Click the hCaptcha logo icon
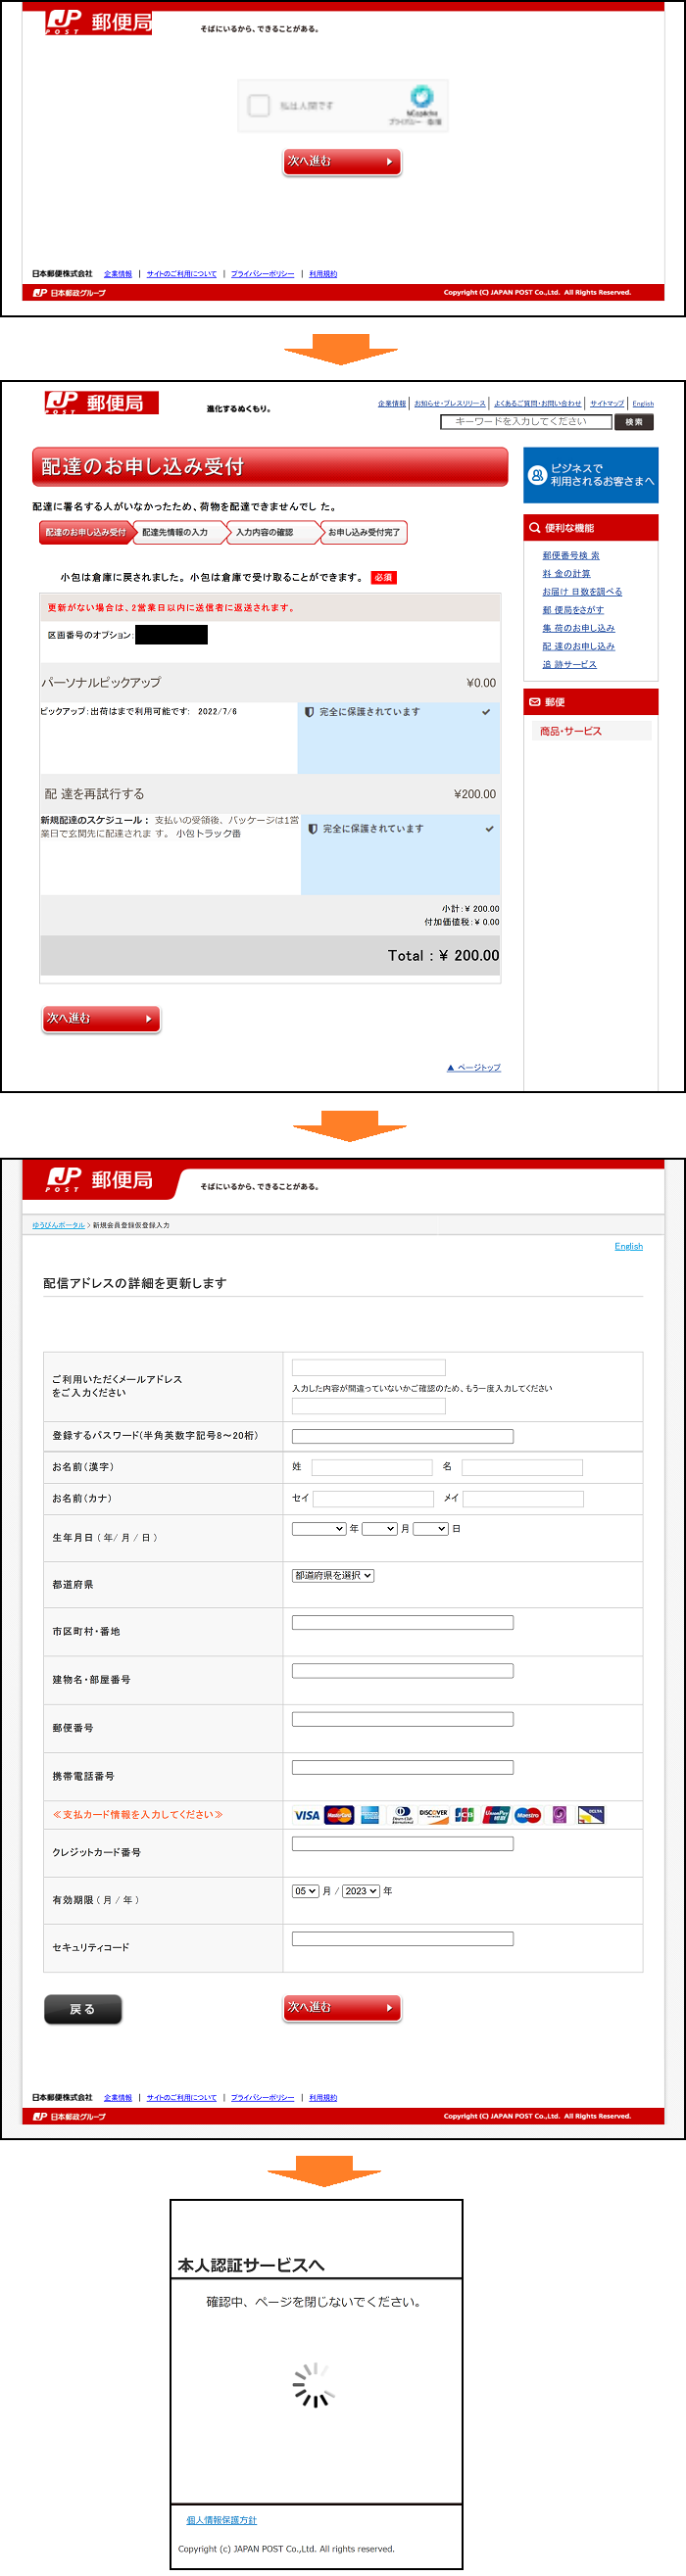The width and height of the screenshot is (686, 2576). (x=422, y=96)
